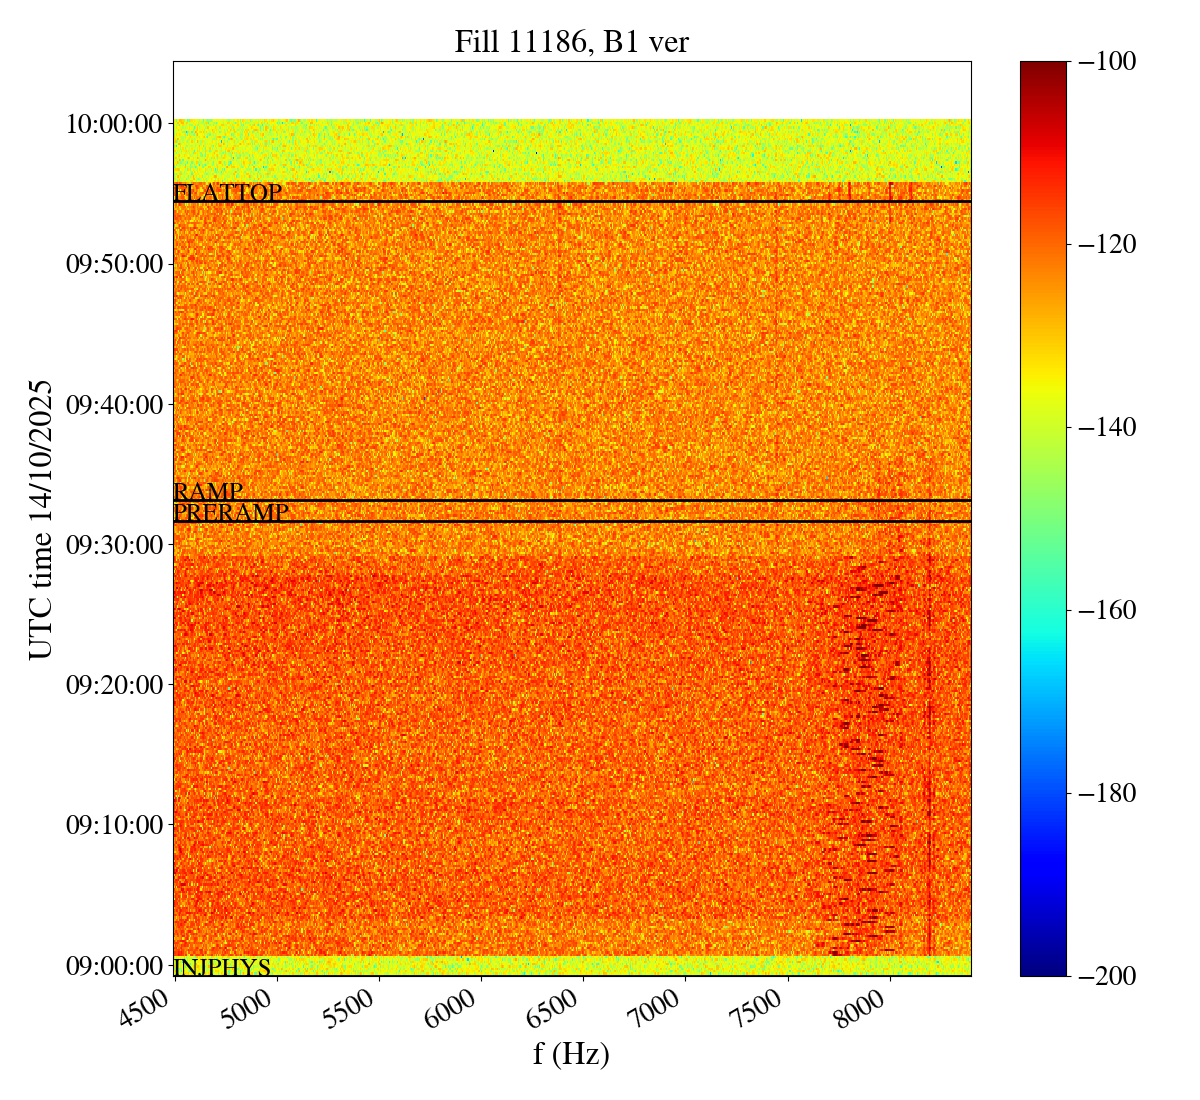1200x1100 pixels.
Task: Click the -100 colorbar tick label
Action: (1106, 62)
